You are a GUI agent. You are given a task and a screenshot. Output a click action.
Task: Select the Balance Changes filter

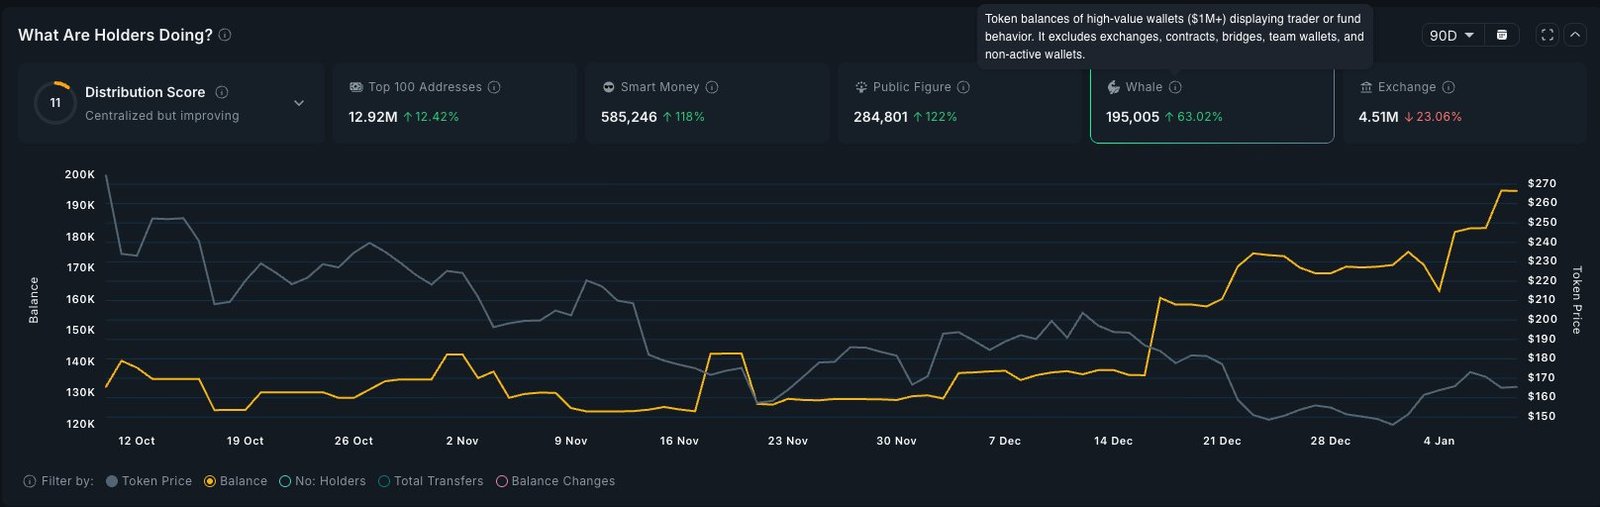[x=555, y=481]
